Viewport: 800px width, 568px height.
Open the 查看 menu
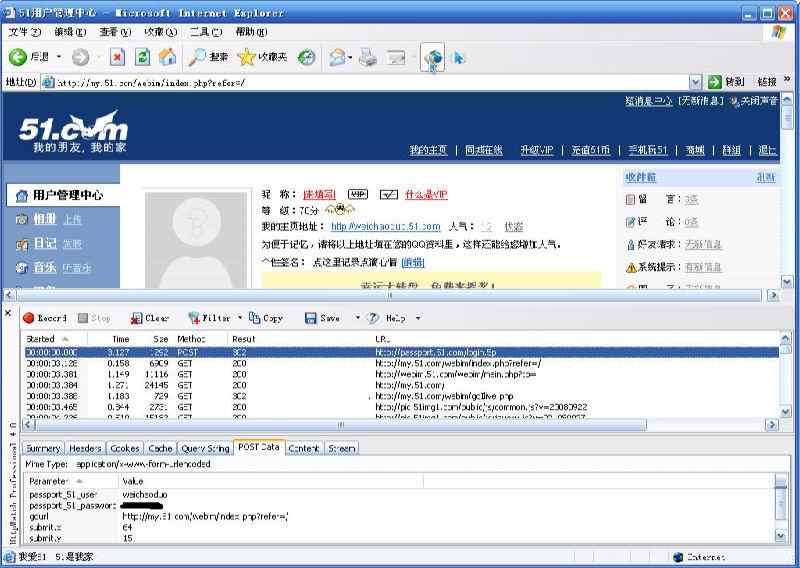point(115,32)
